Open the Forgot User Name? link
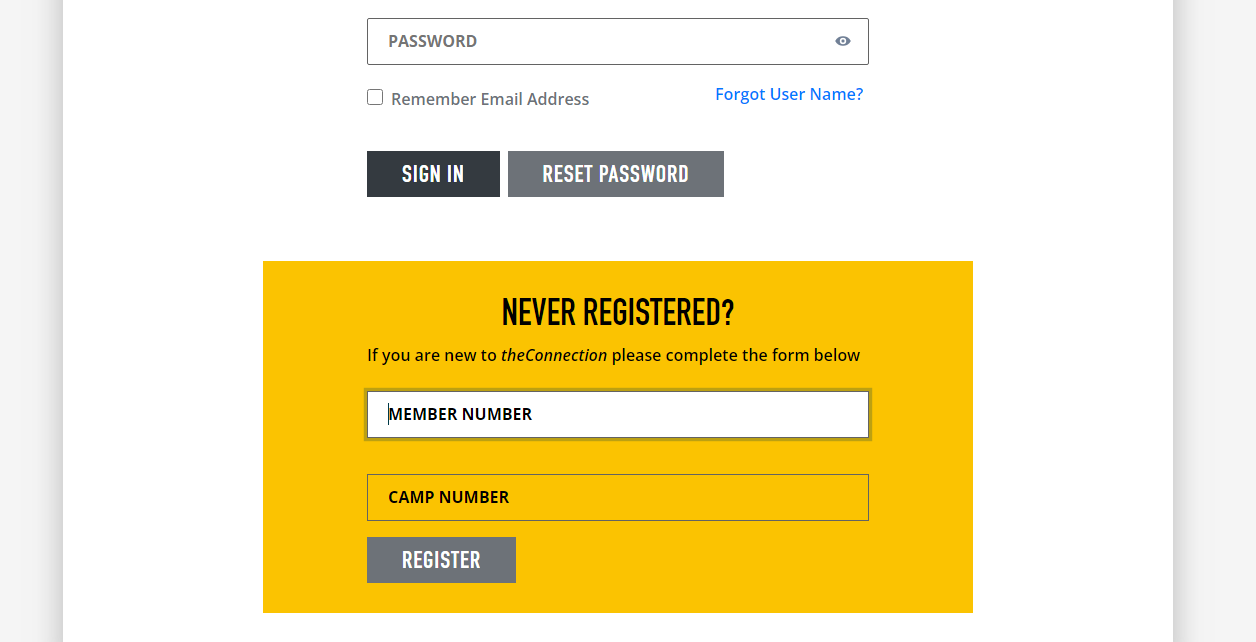Image resolution: width=1256 pixels, height=642 pixels. click(x=789, y=94)
